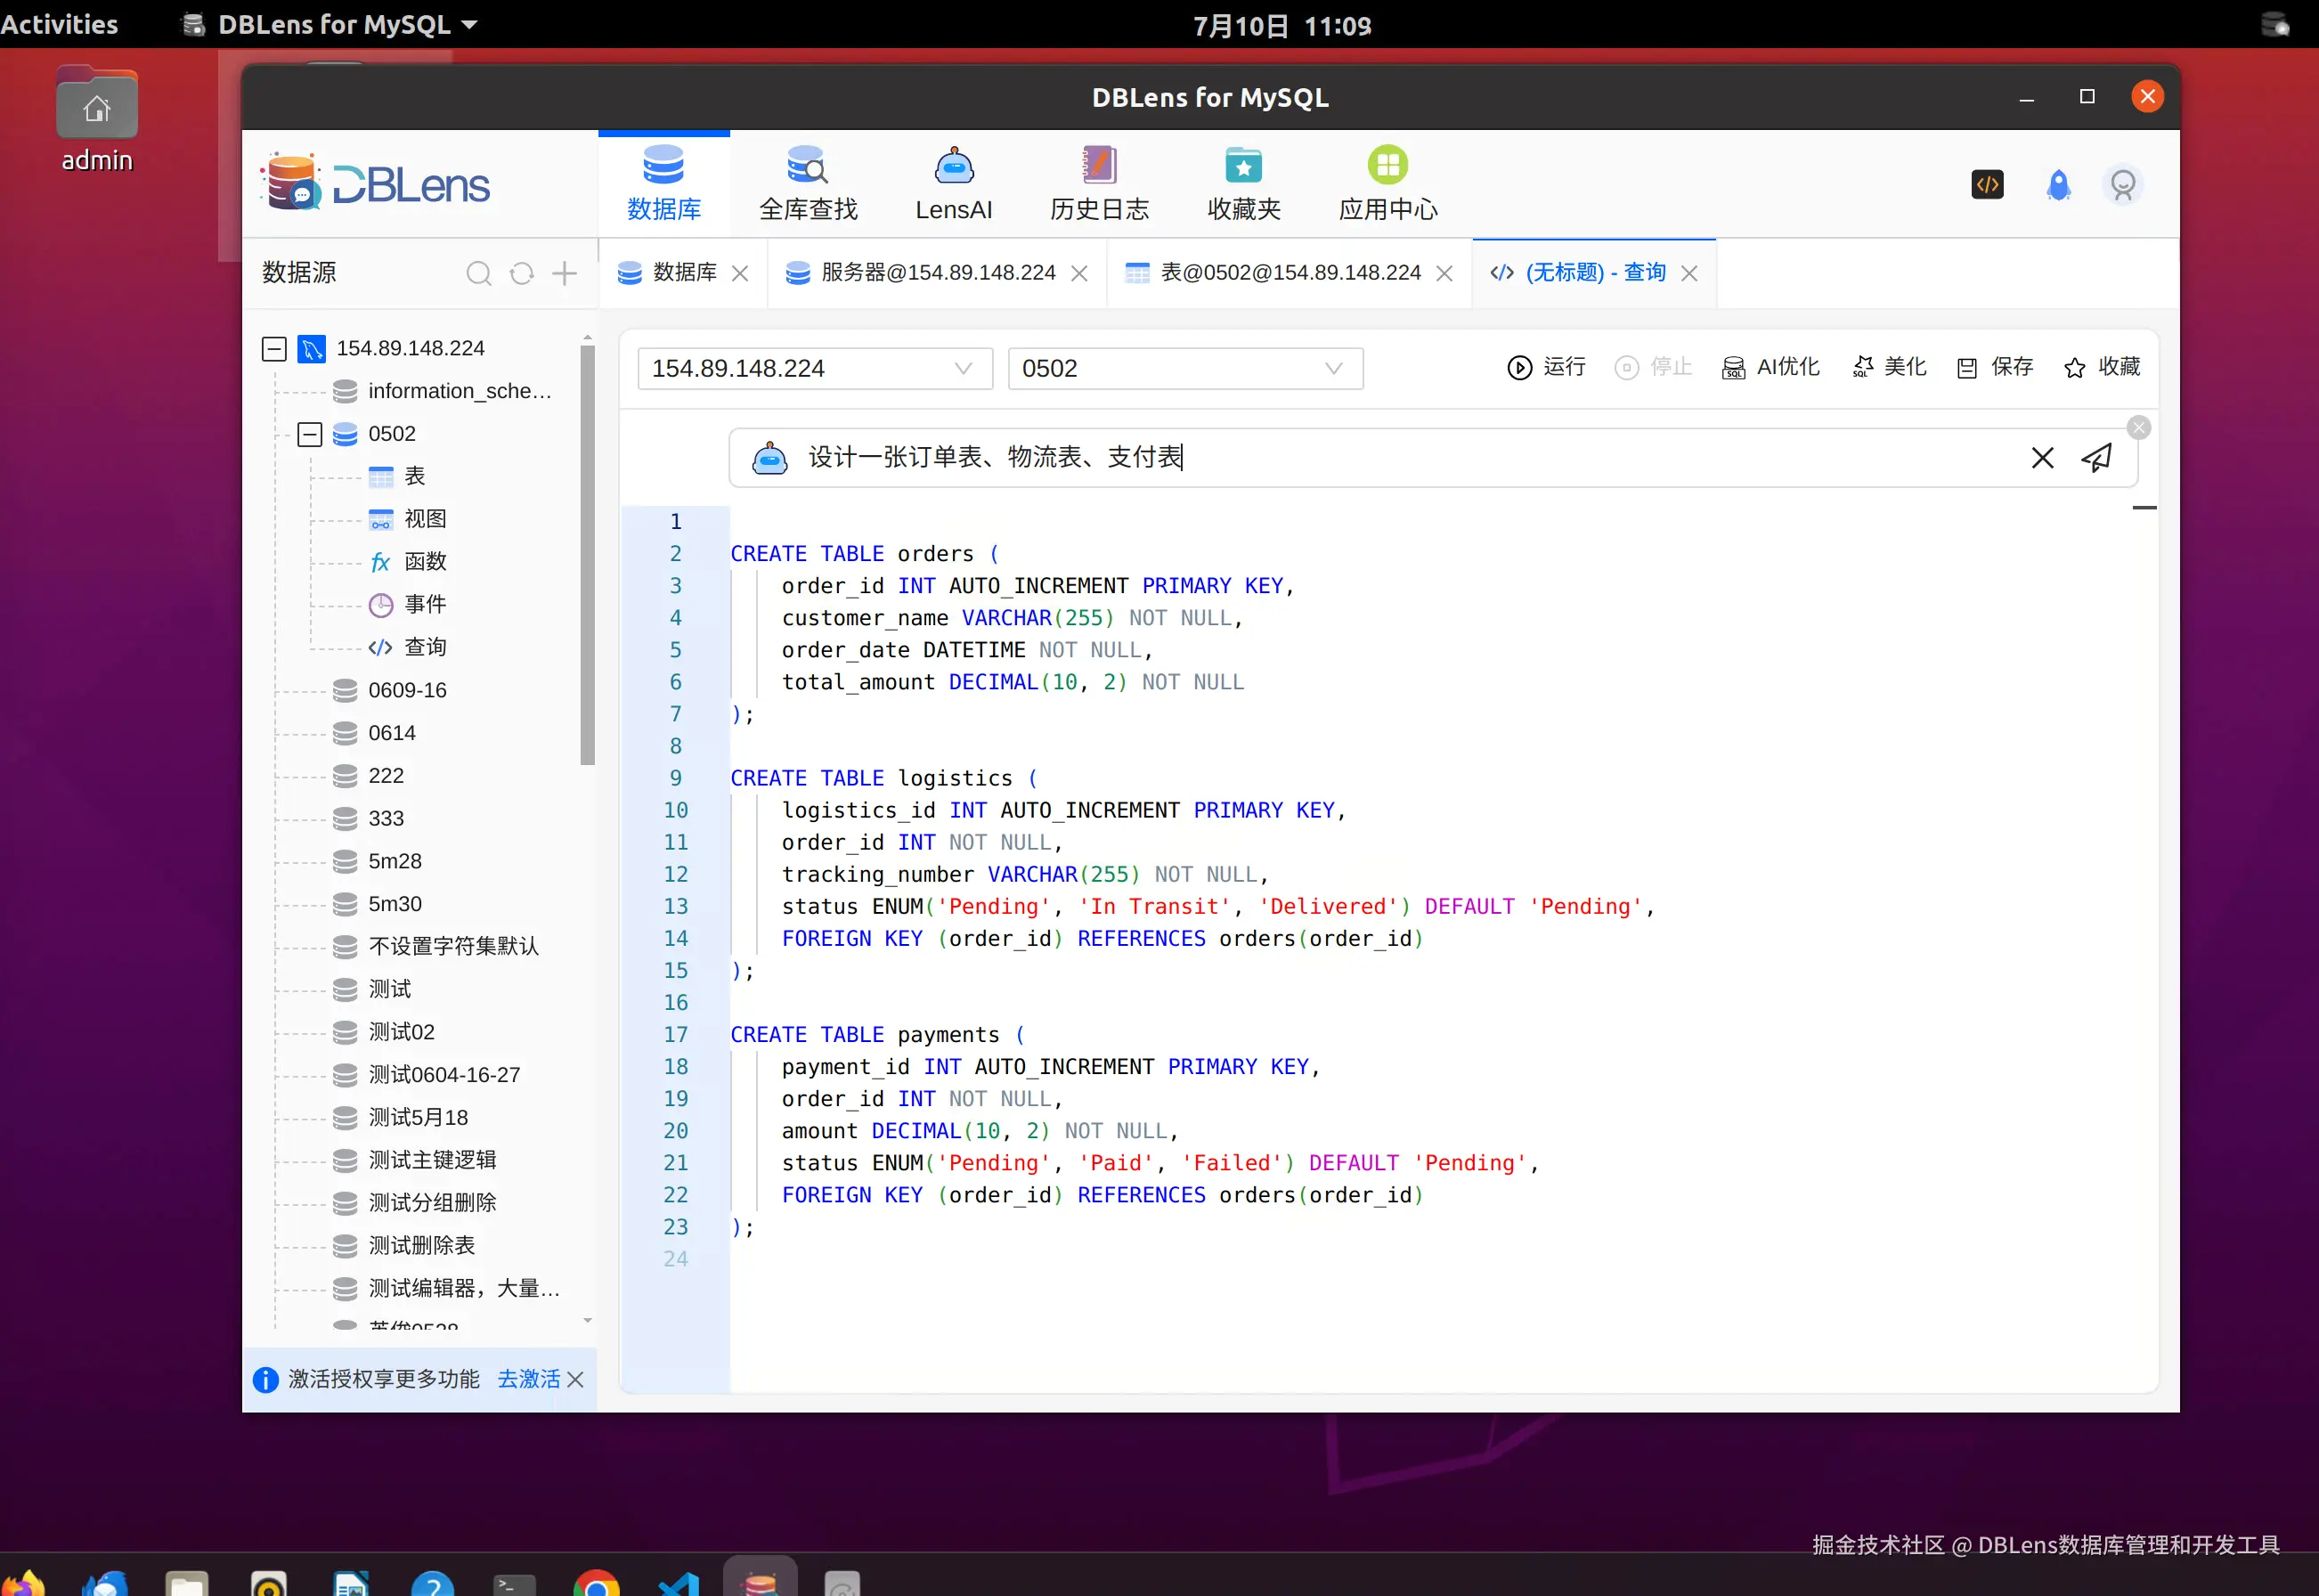The height and width of the screenshot is (1596, 2319).
Task: Open the server address dropdown
Action: (962, 368)
